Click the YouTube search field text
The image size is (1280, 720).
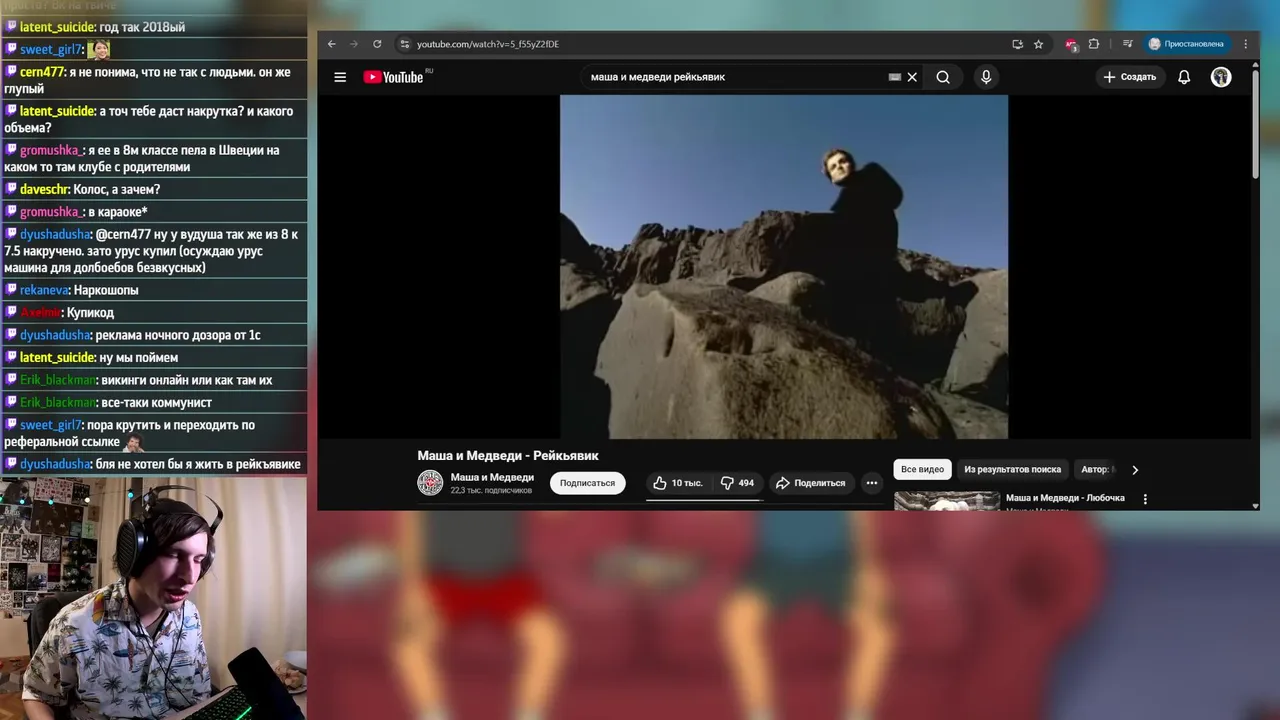(658, 77)
